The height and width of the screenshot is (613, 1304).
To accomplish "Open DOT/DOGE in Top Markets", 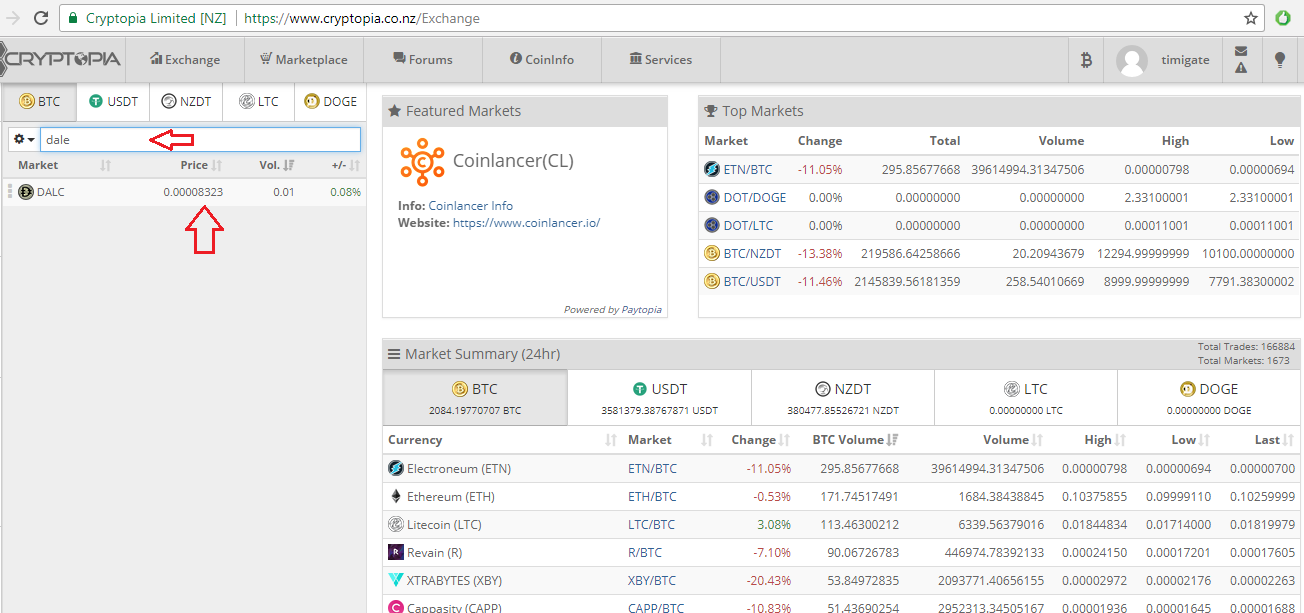I will click(x=756, y=197).
